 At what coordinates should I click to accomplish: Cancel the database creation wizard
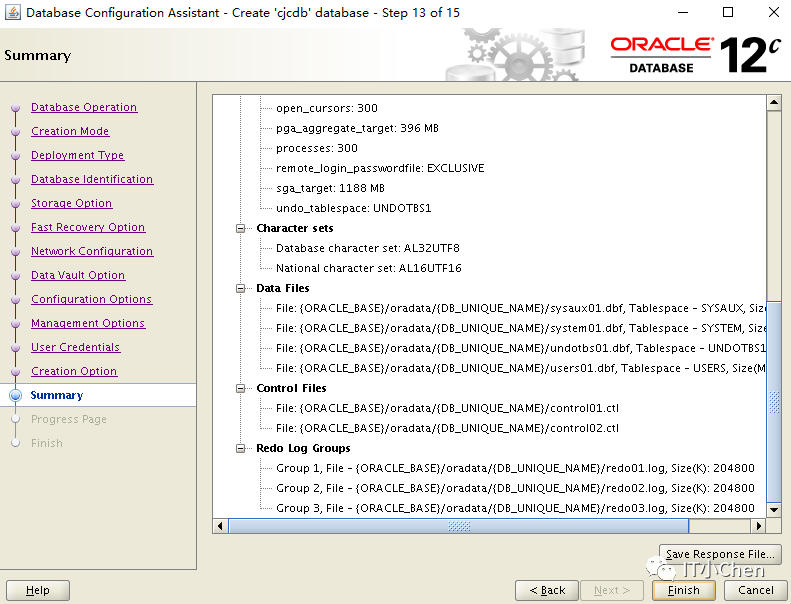point(755,590)
